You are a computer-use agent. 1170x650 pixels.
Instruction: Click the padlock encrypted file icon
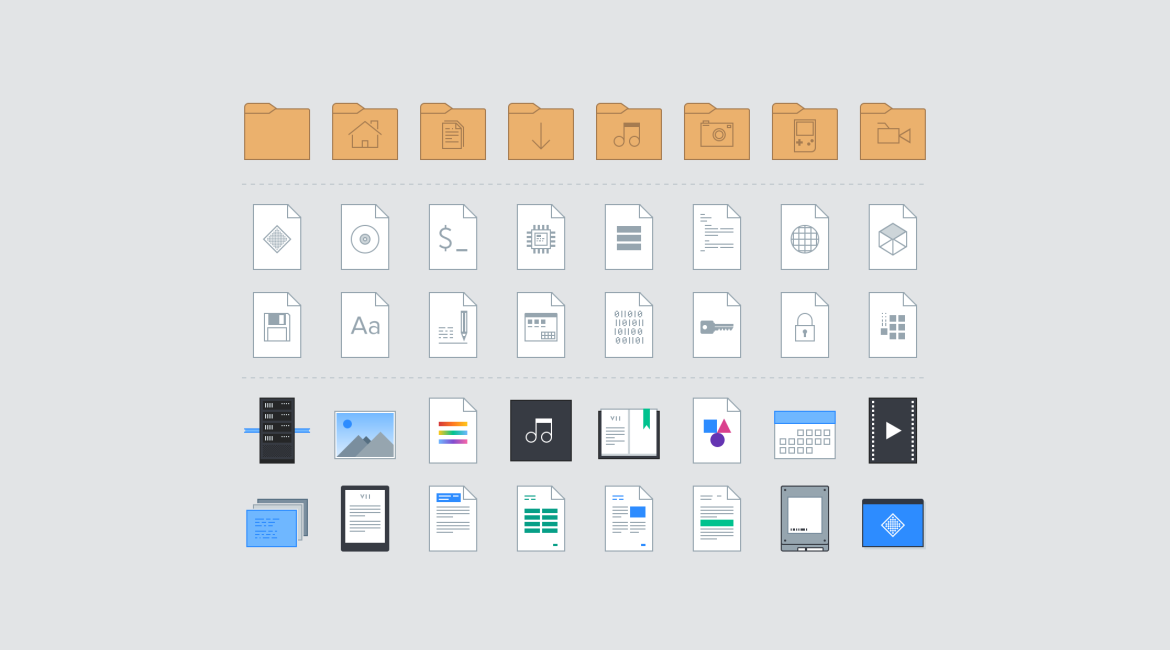804,326
